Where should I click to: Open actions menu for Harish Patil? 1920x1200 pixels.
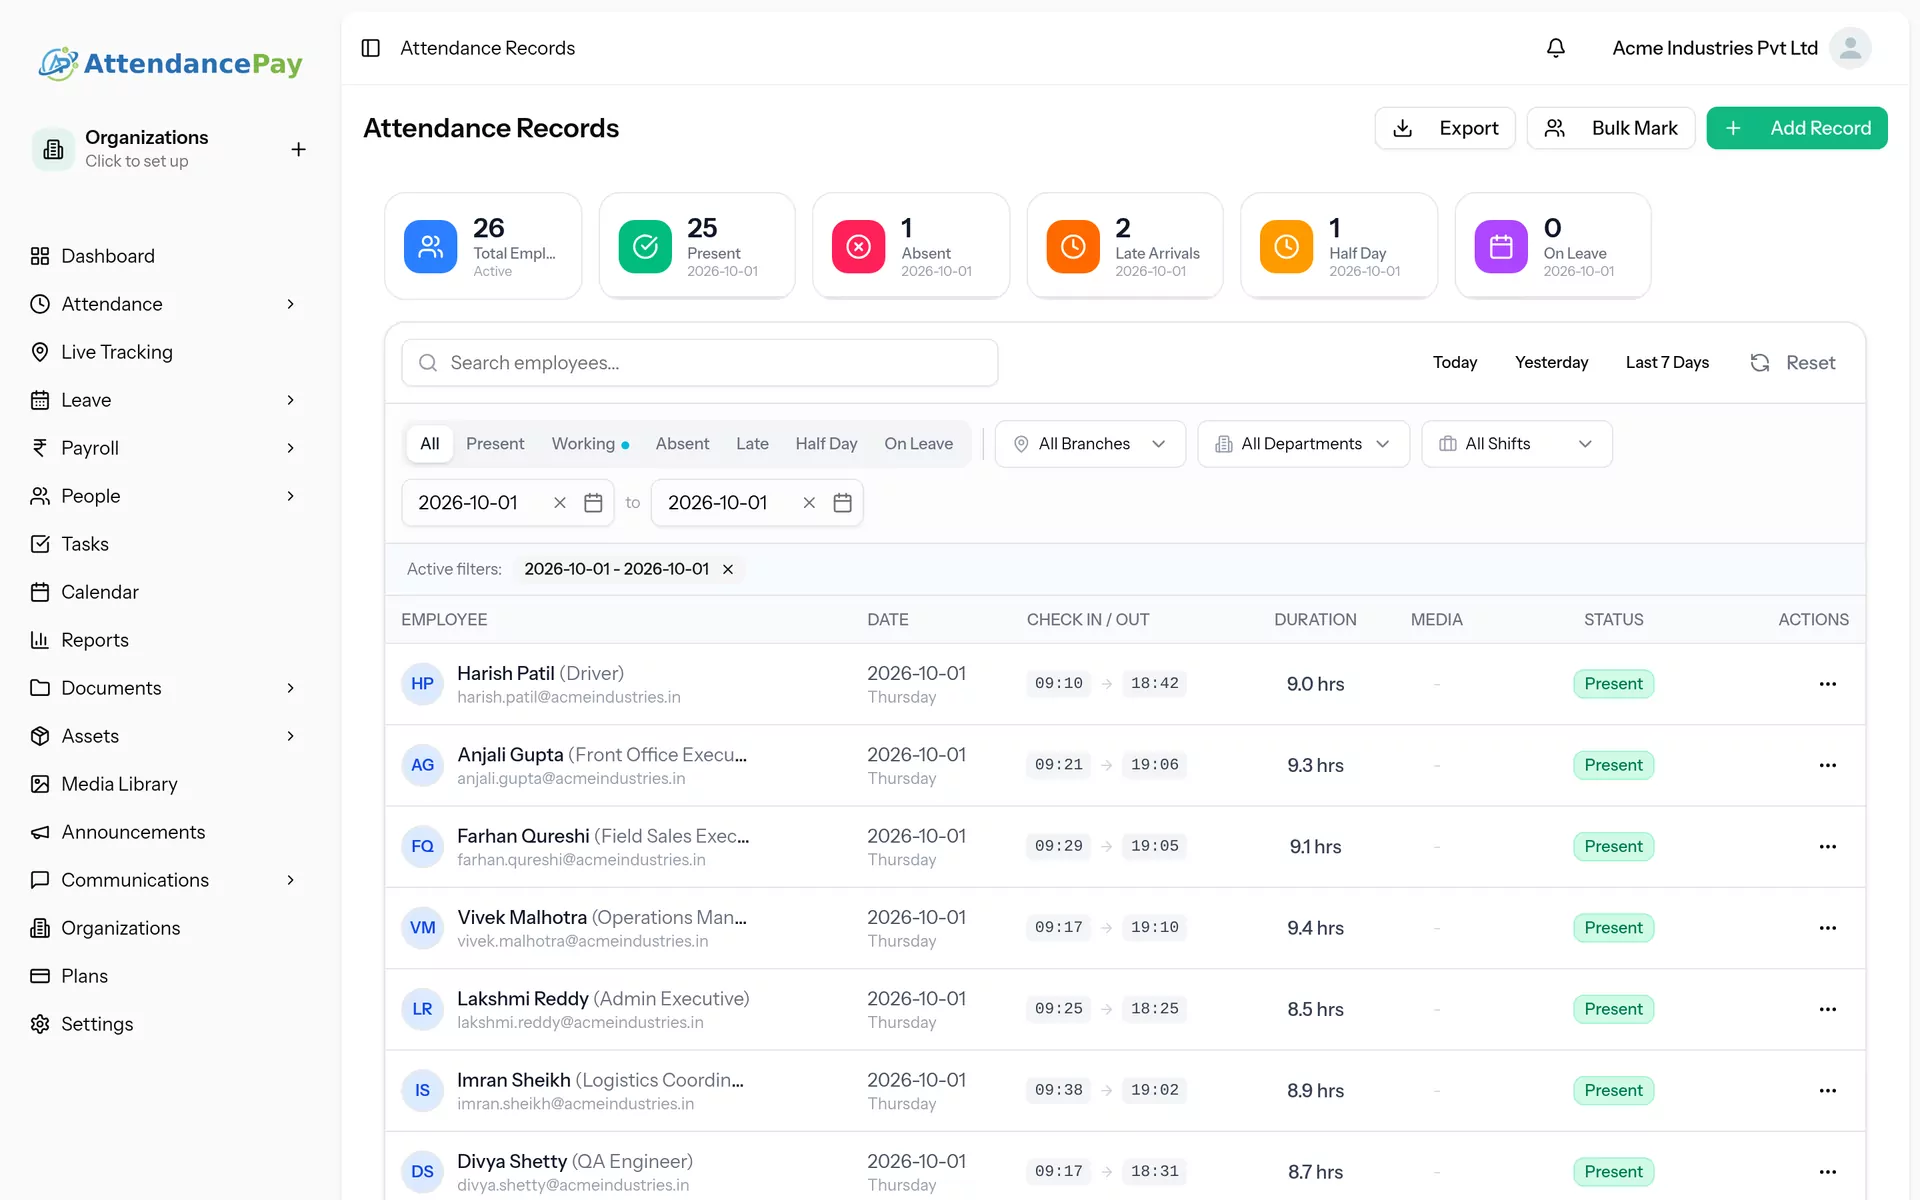1827,684
